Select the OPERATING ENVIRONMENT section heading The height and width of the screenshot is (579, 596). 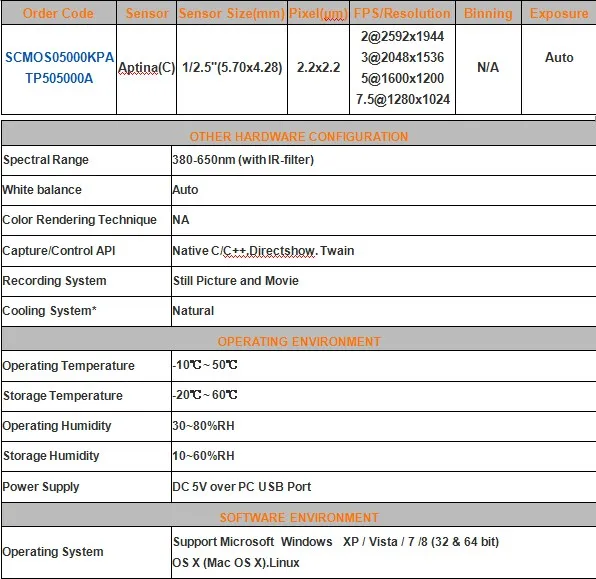pyautogui.click(x=299, y=341)
